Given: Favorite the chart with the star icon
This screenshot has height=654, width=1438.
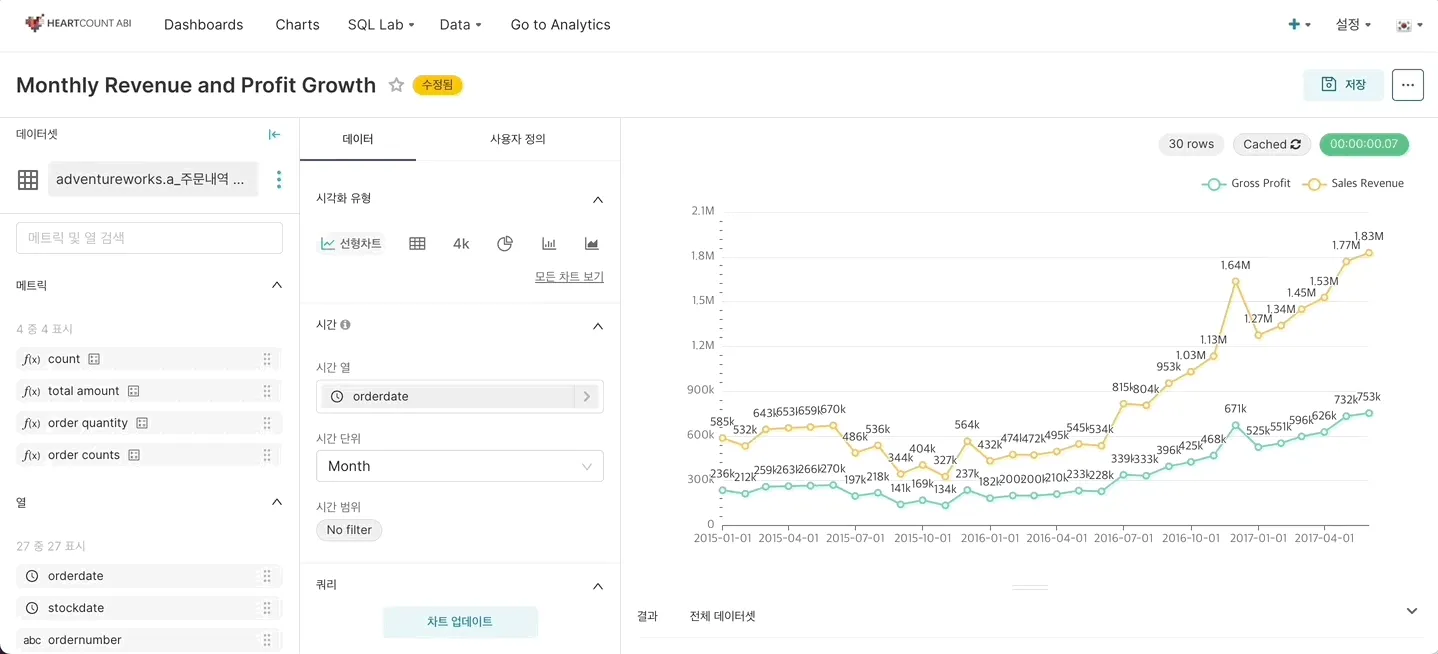Looking at the screenshot, I should pos(396,85).
